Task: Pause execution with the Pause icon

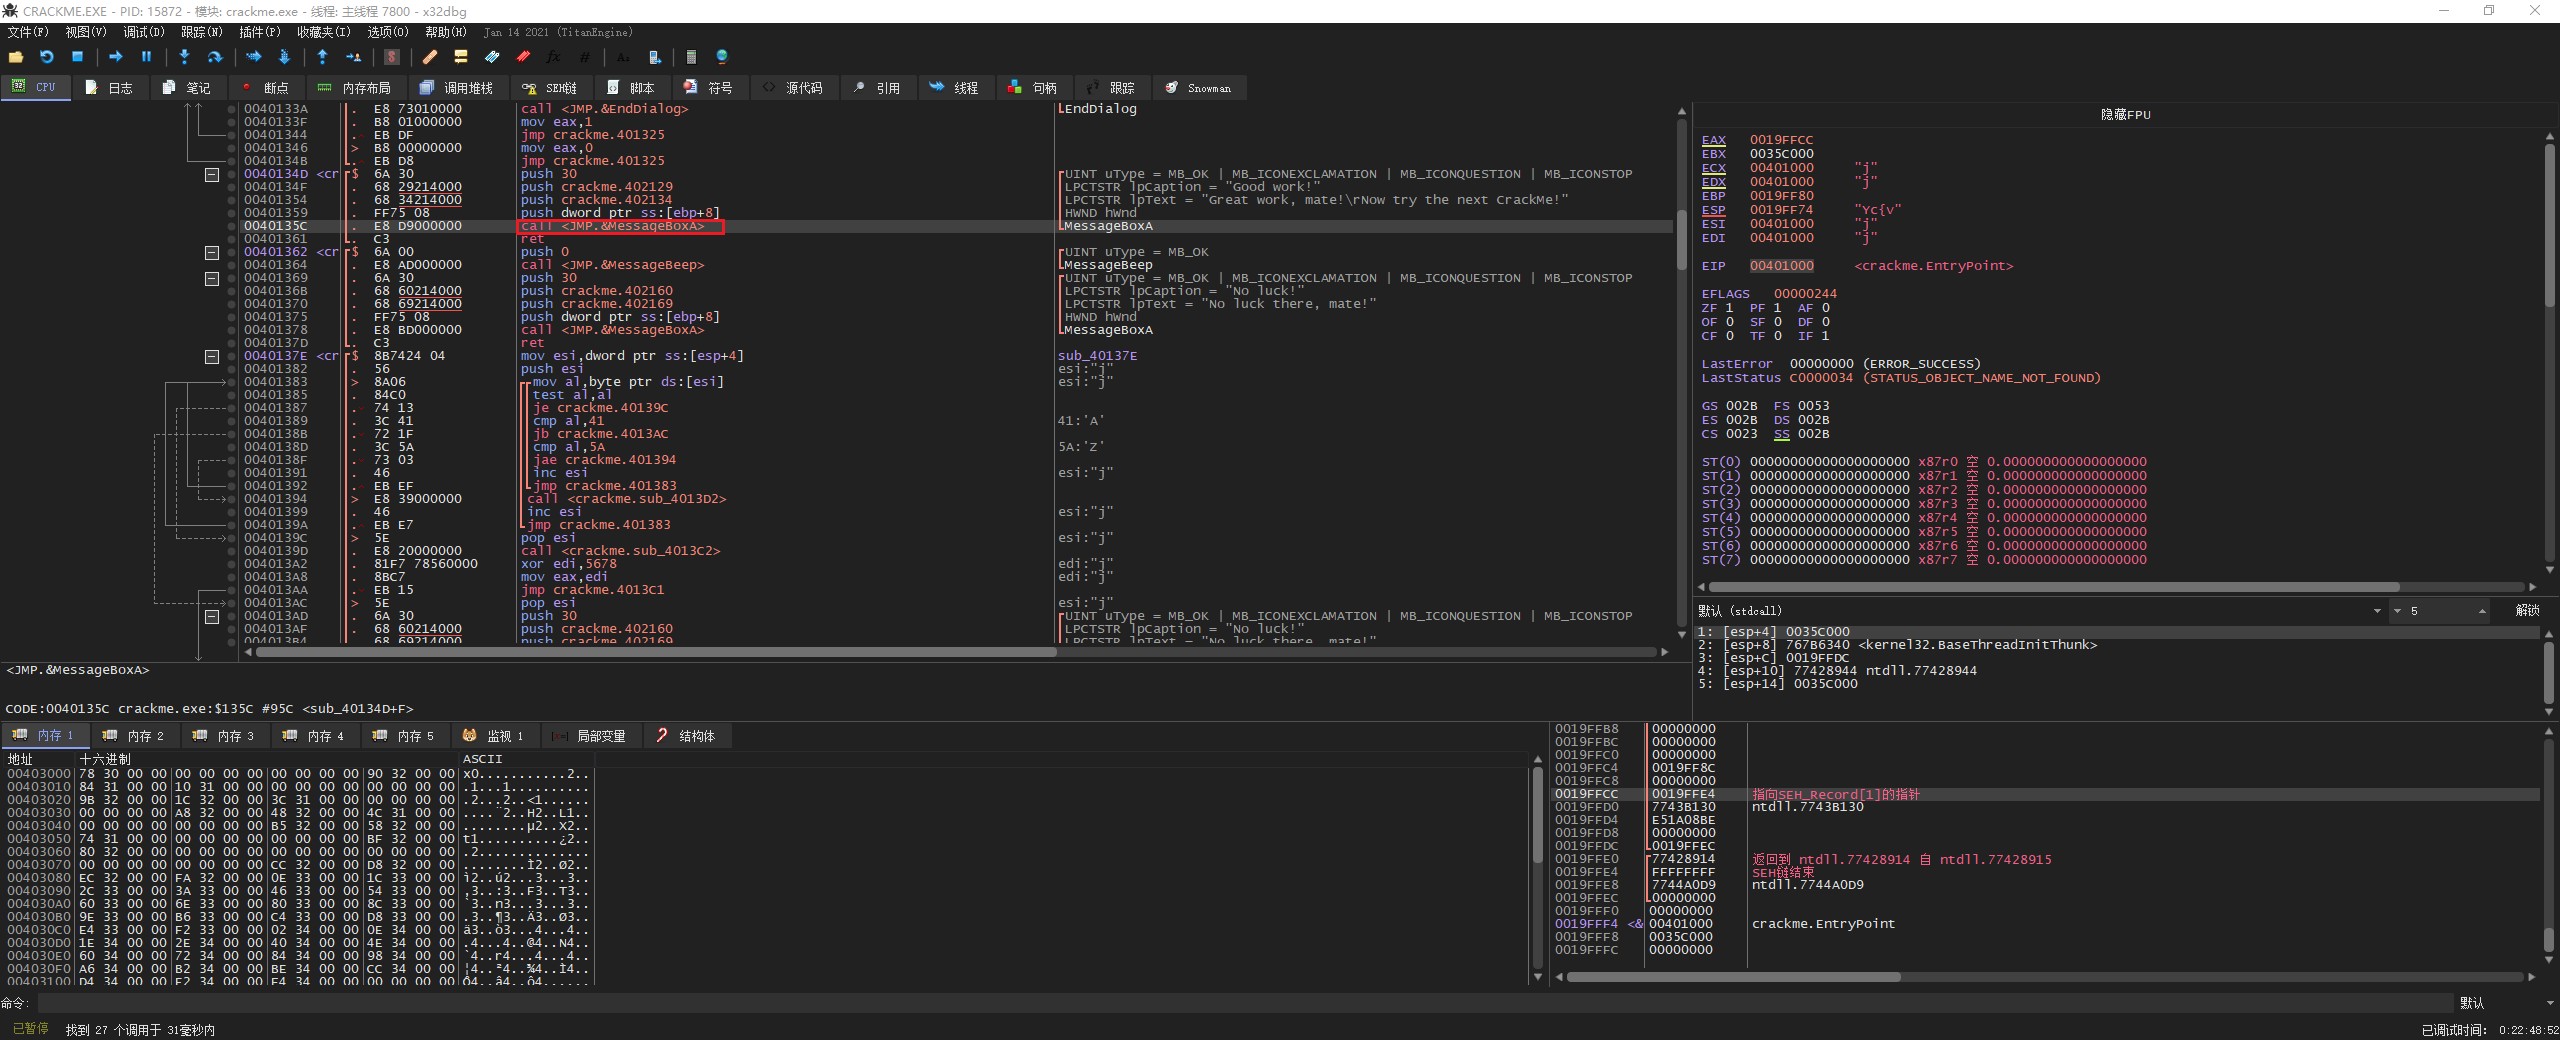Action: (146, 57)
